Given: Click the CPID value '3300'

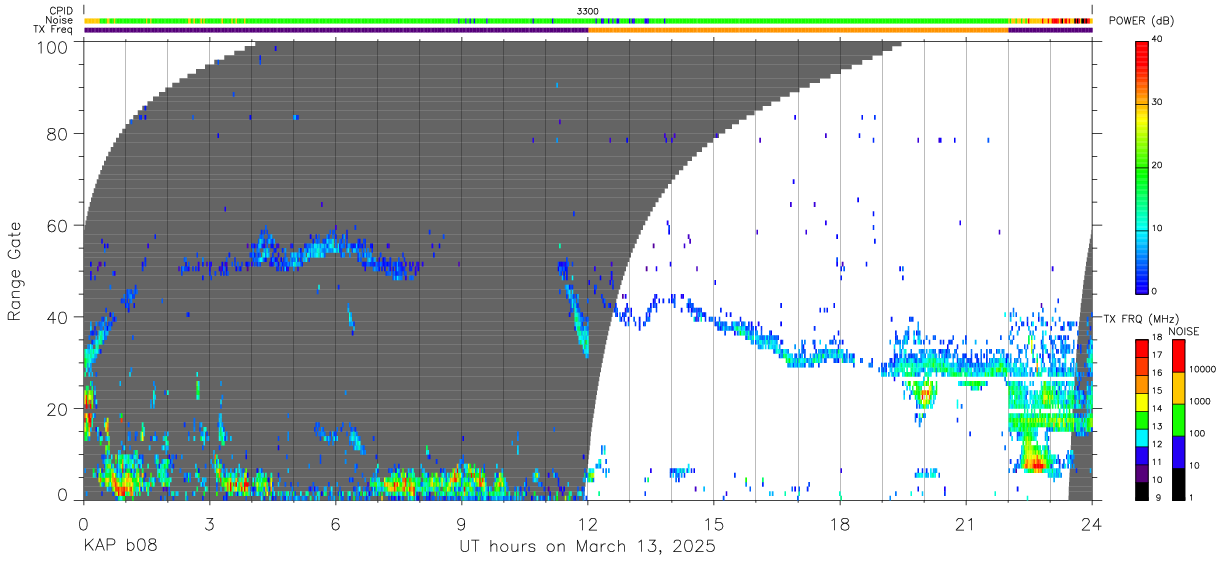Looking at the screenshot, I should point(588,11).
